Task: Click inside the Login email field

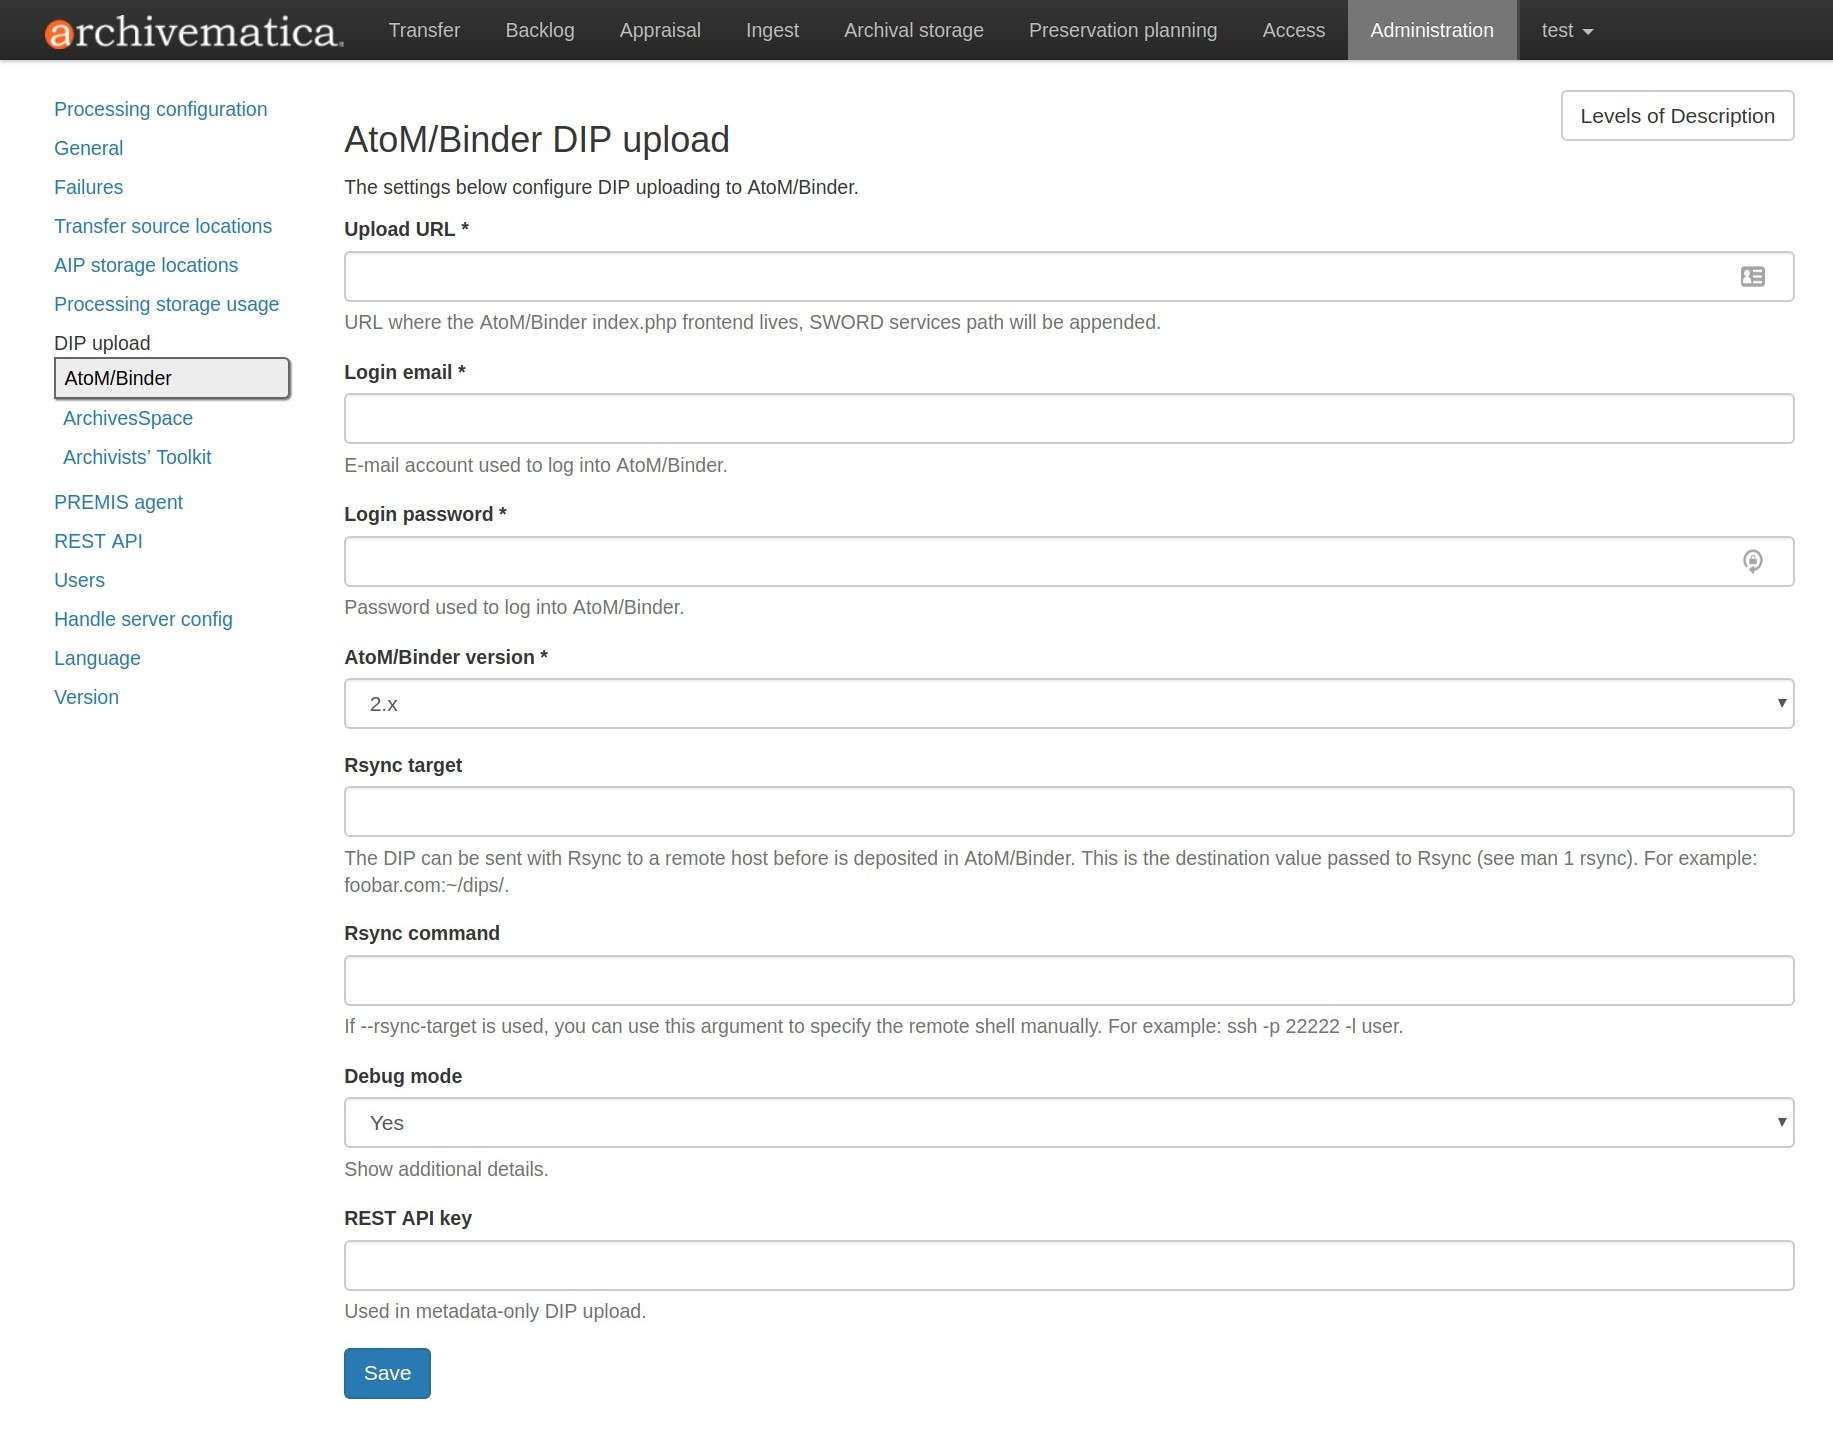Action: pos(1065,418)
